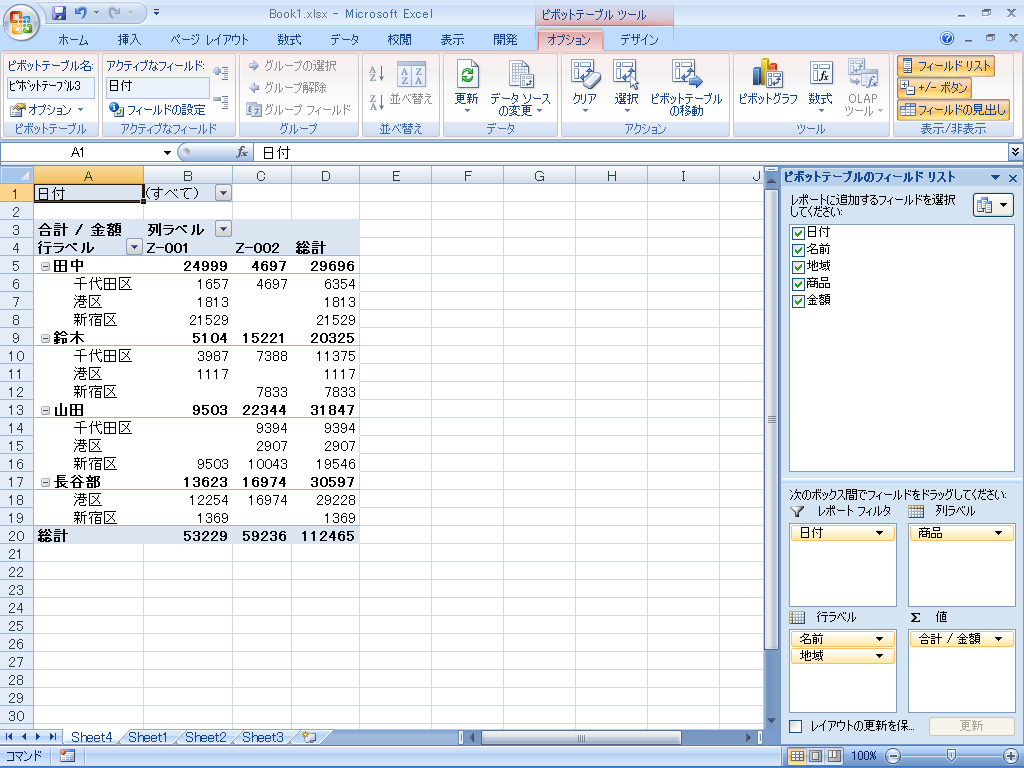Open Excel help question mark
Screen dimensions: 1024x768
(x=947, y=39)
